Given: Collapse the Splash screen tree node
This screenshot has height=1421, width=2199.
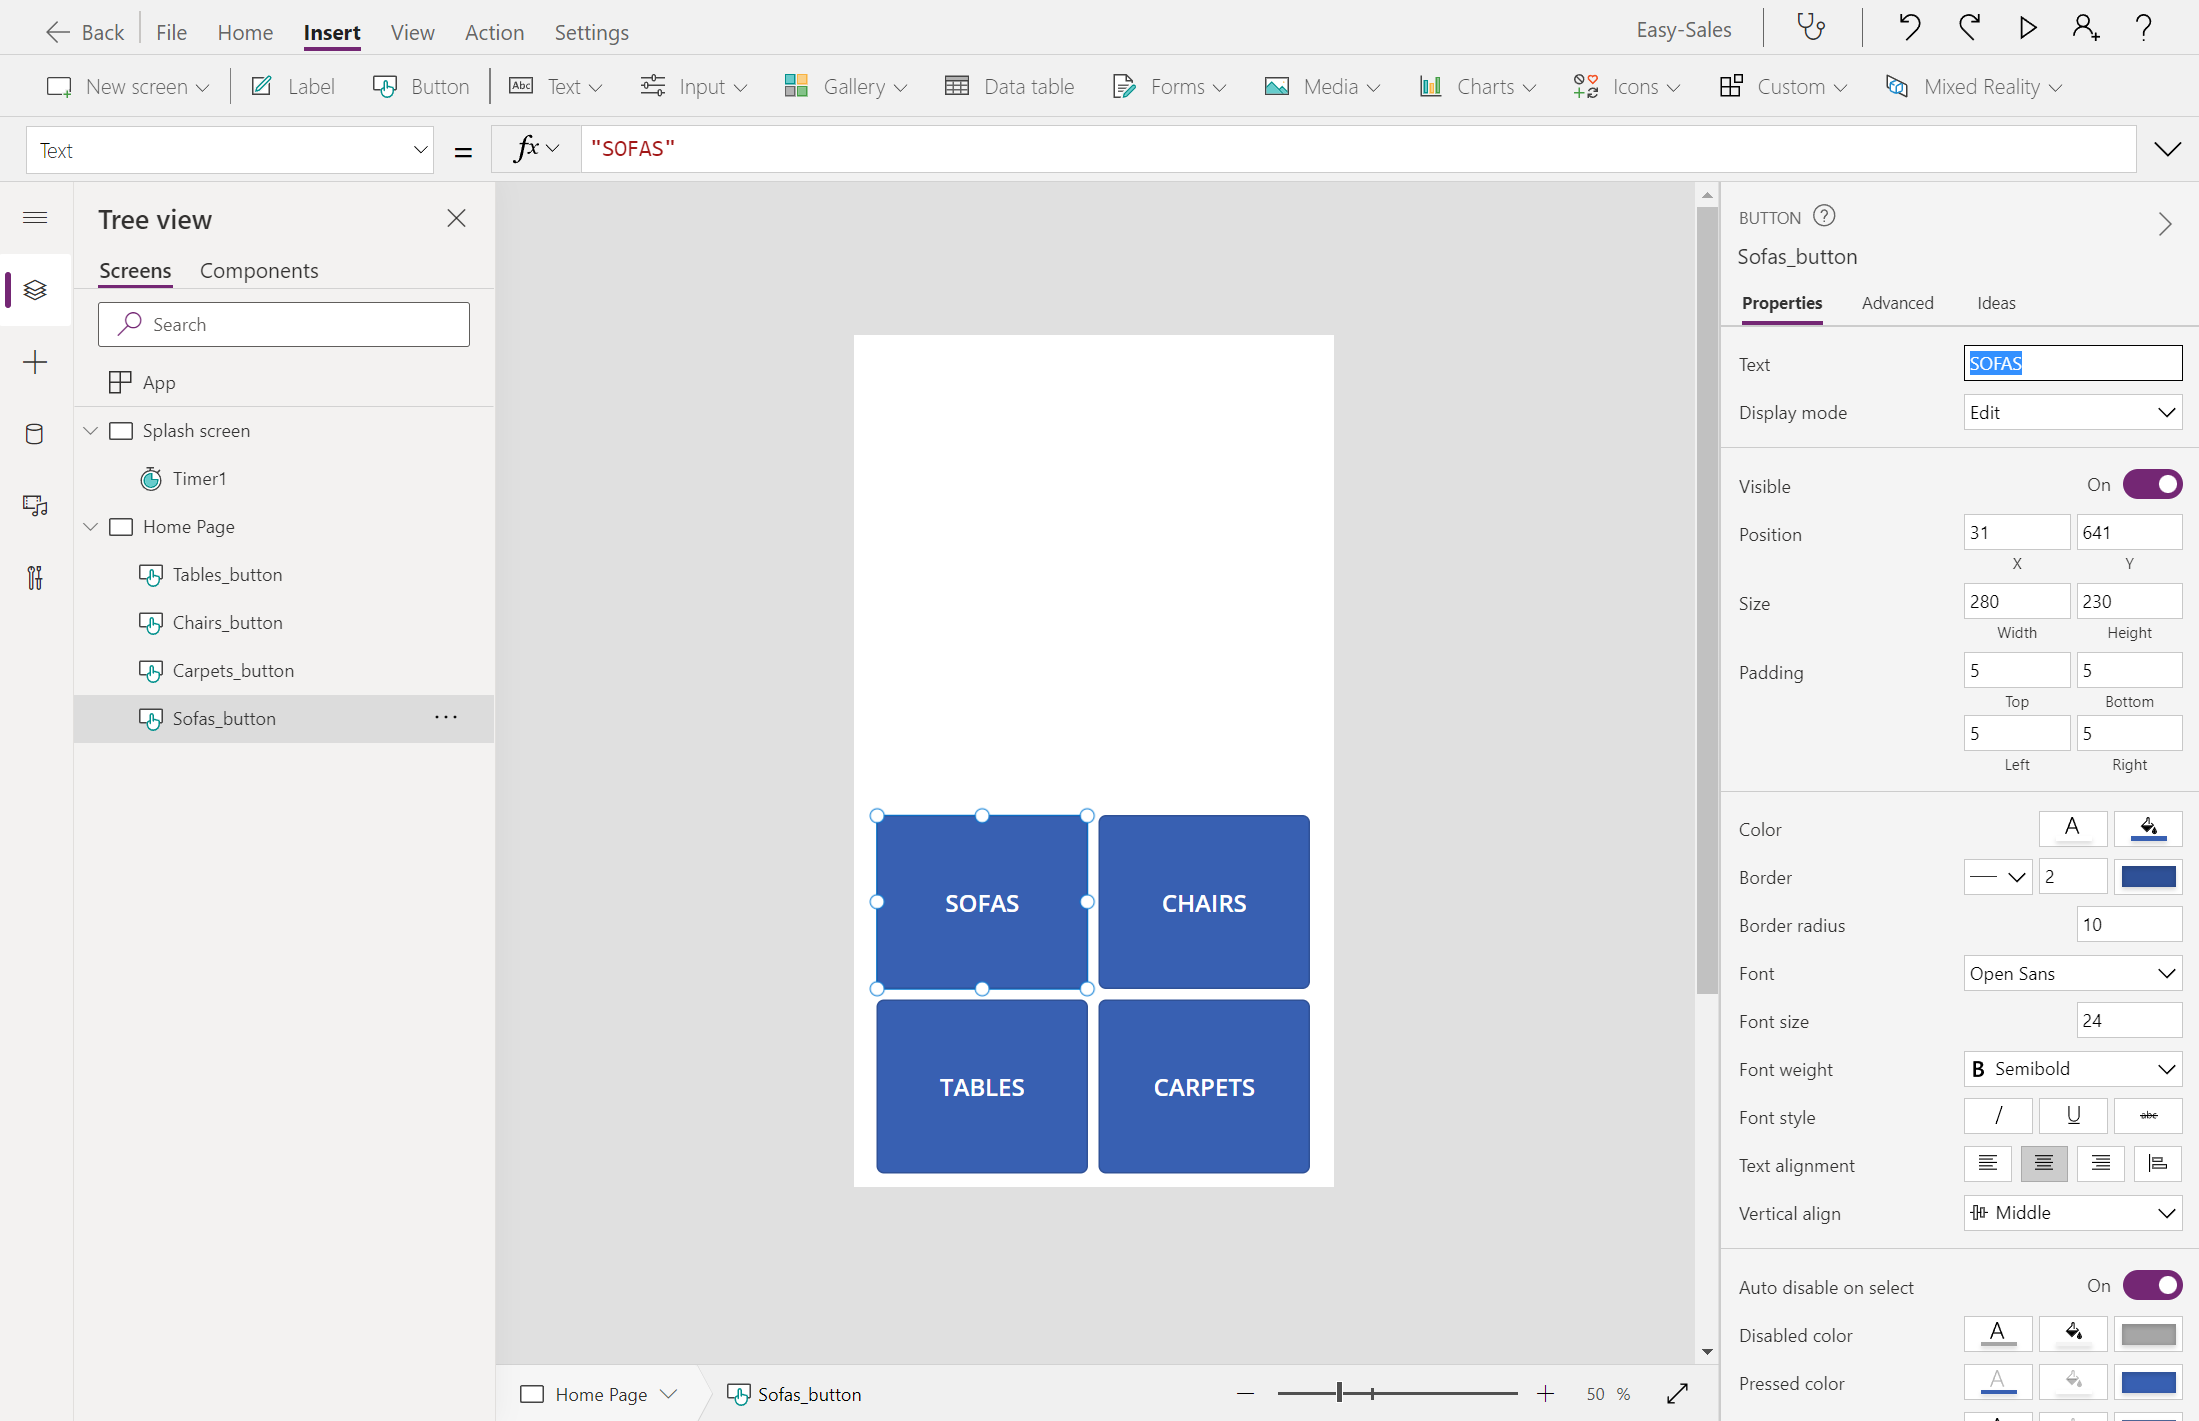Looking at the screenshot, I should coord(91,431).
